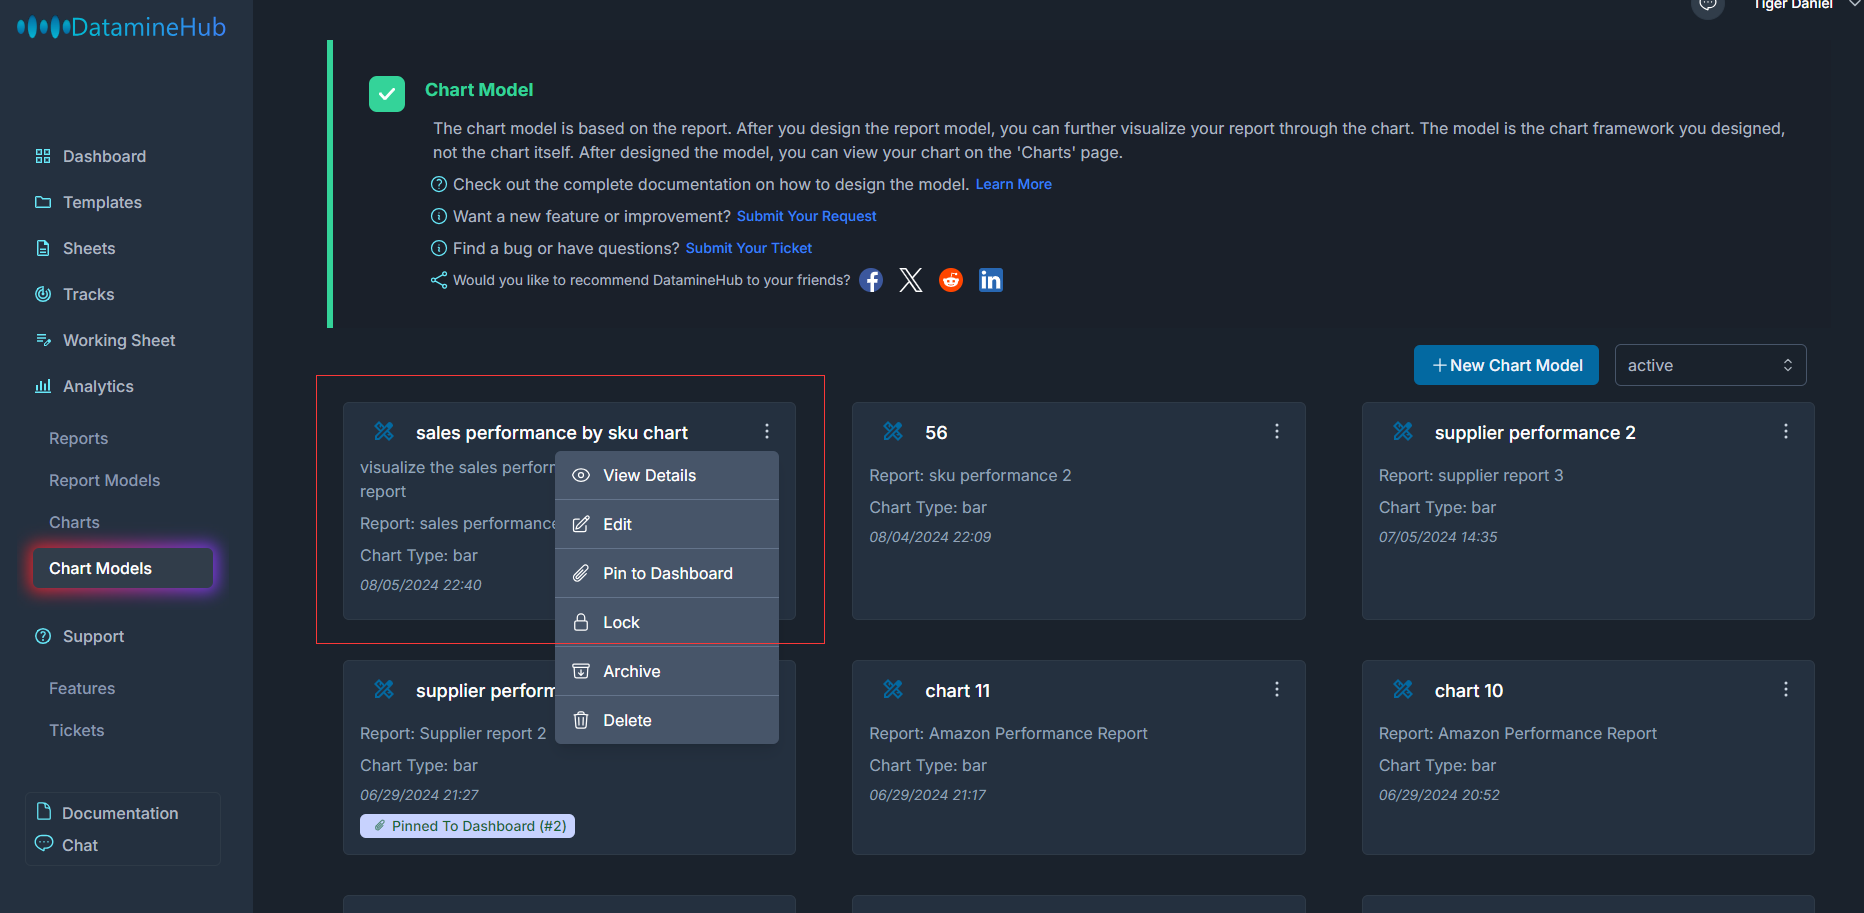Image resolution: width=1864 pixels, height=913 pixels.
Task: Click the chart icon on supplier performance 2
Action: (1403, 431)
